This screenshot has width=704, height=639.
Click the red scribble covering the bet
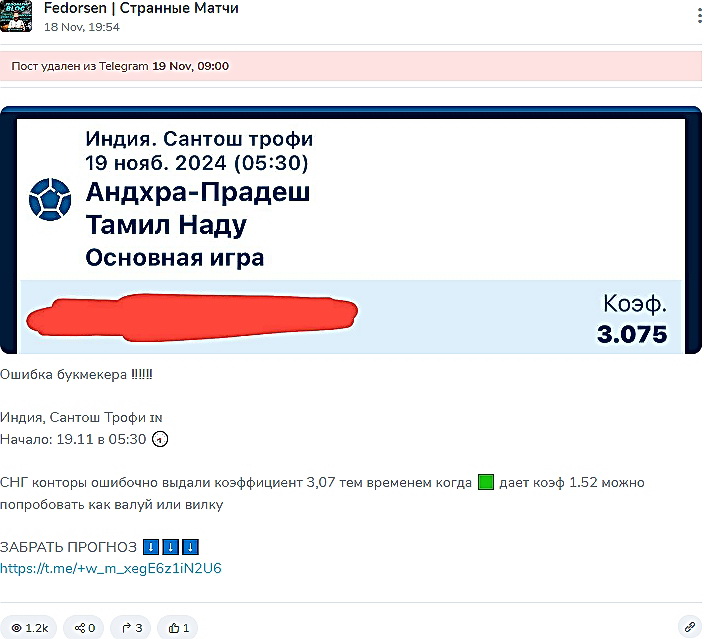tap(192, 317)
